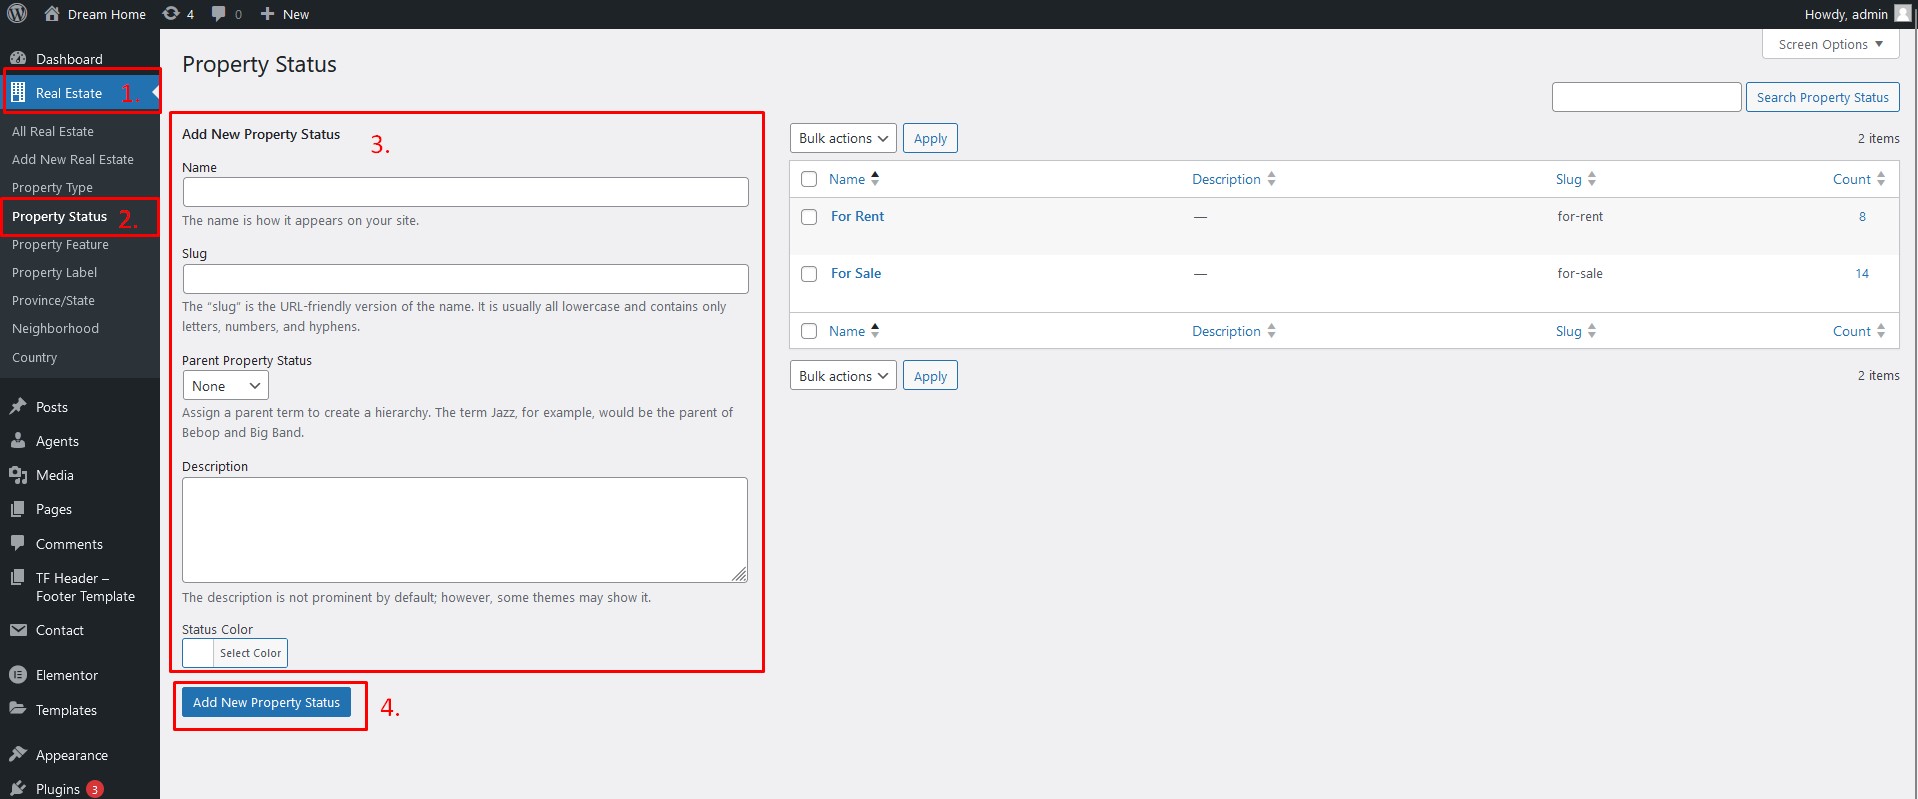Open the Parent Property Status None dropdown
This screenshot has height=799, width=1918.
(225, 385)
